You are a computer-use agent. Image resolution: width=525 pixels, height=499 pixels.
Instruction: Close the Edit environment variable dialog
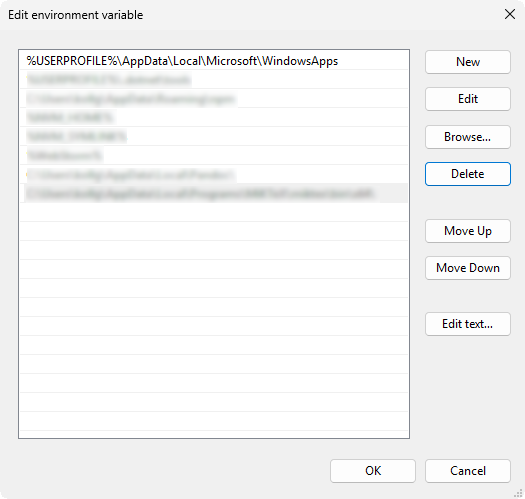510,14
